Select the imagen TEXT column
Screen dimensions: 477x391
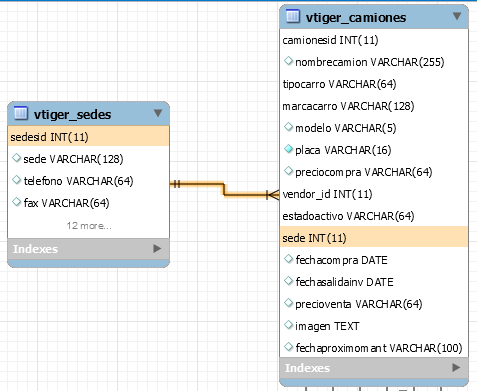pyautogui.click(x=374, y=326)
